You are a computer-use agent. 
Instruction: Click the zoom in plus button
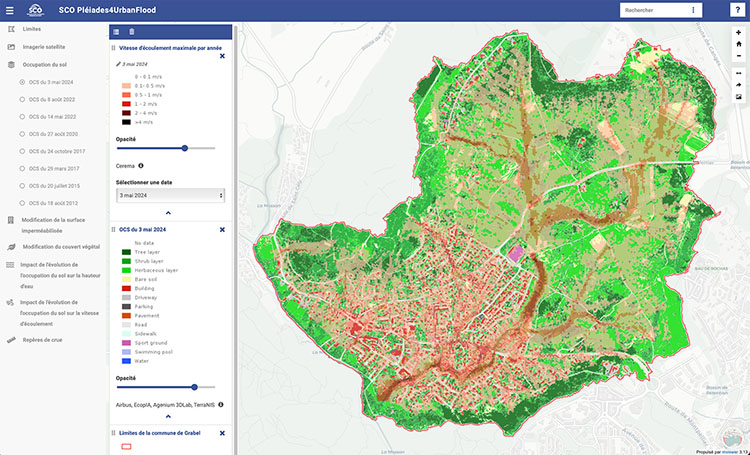(x=738, y=32)
